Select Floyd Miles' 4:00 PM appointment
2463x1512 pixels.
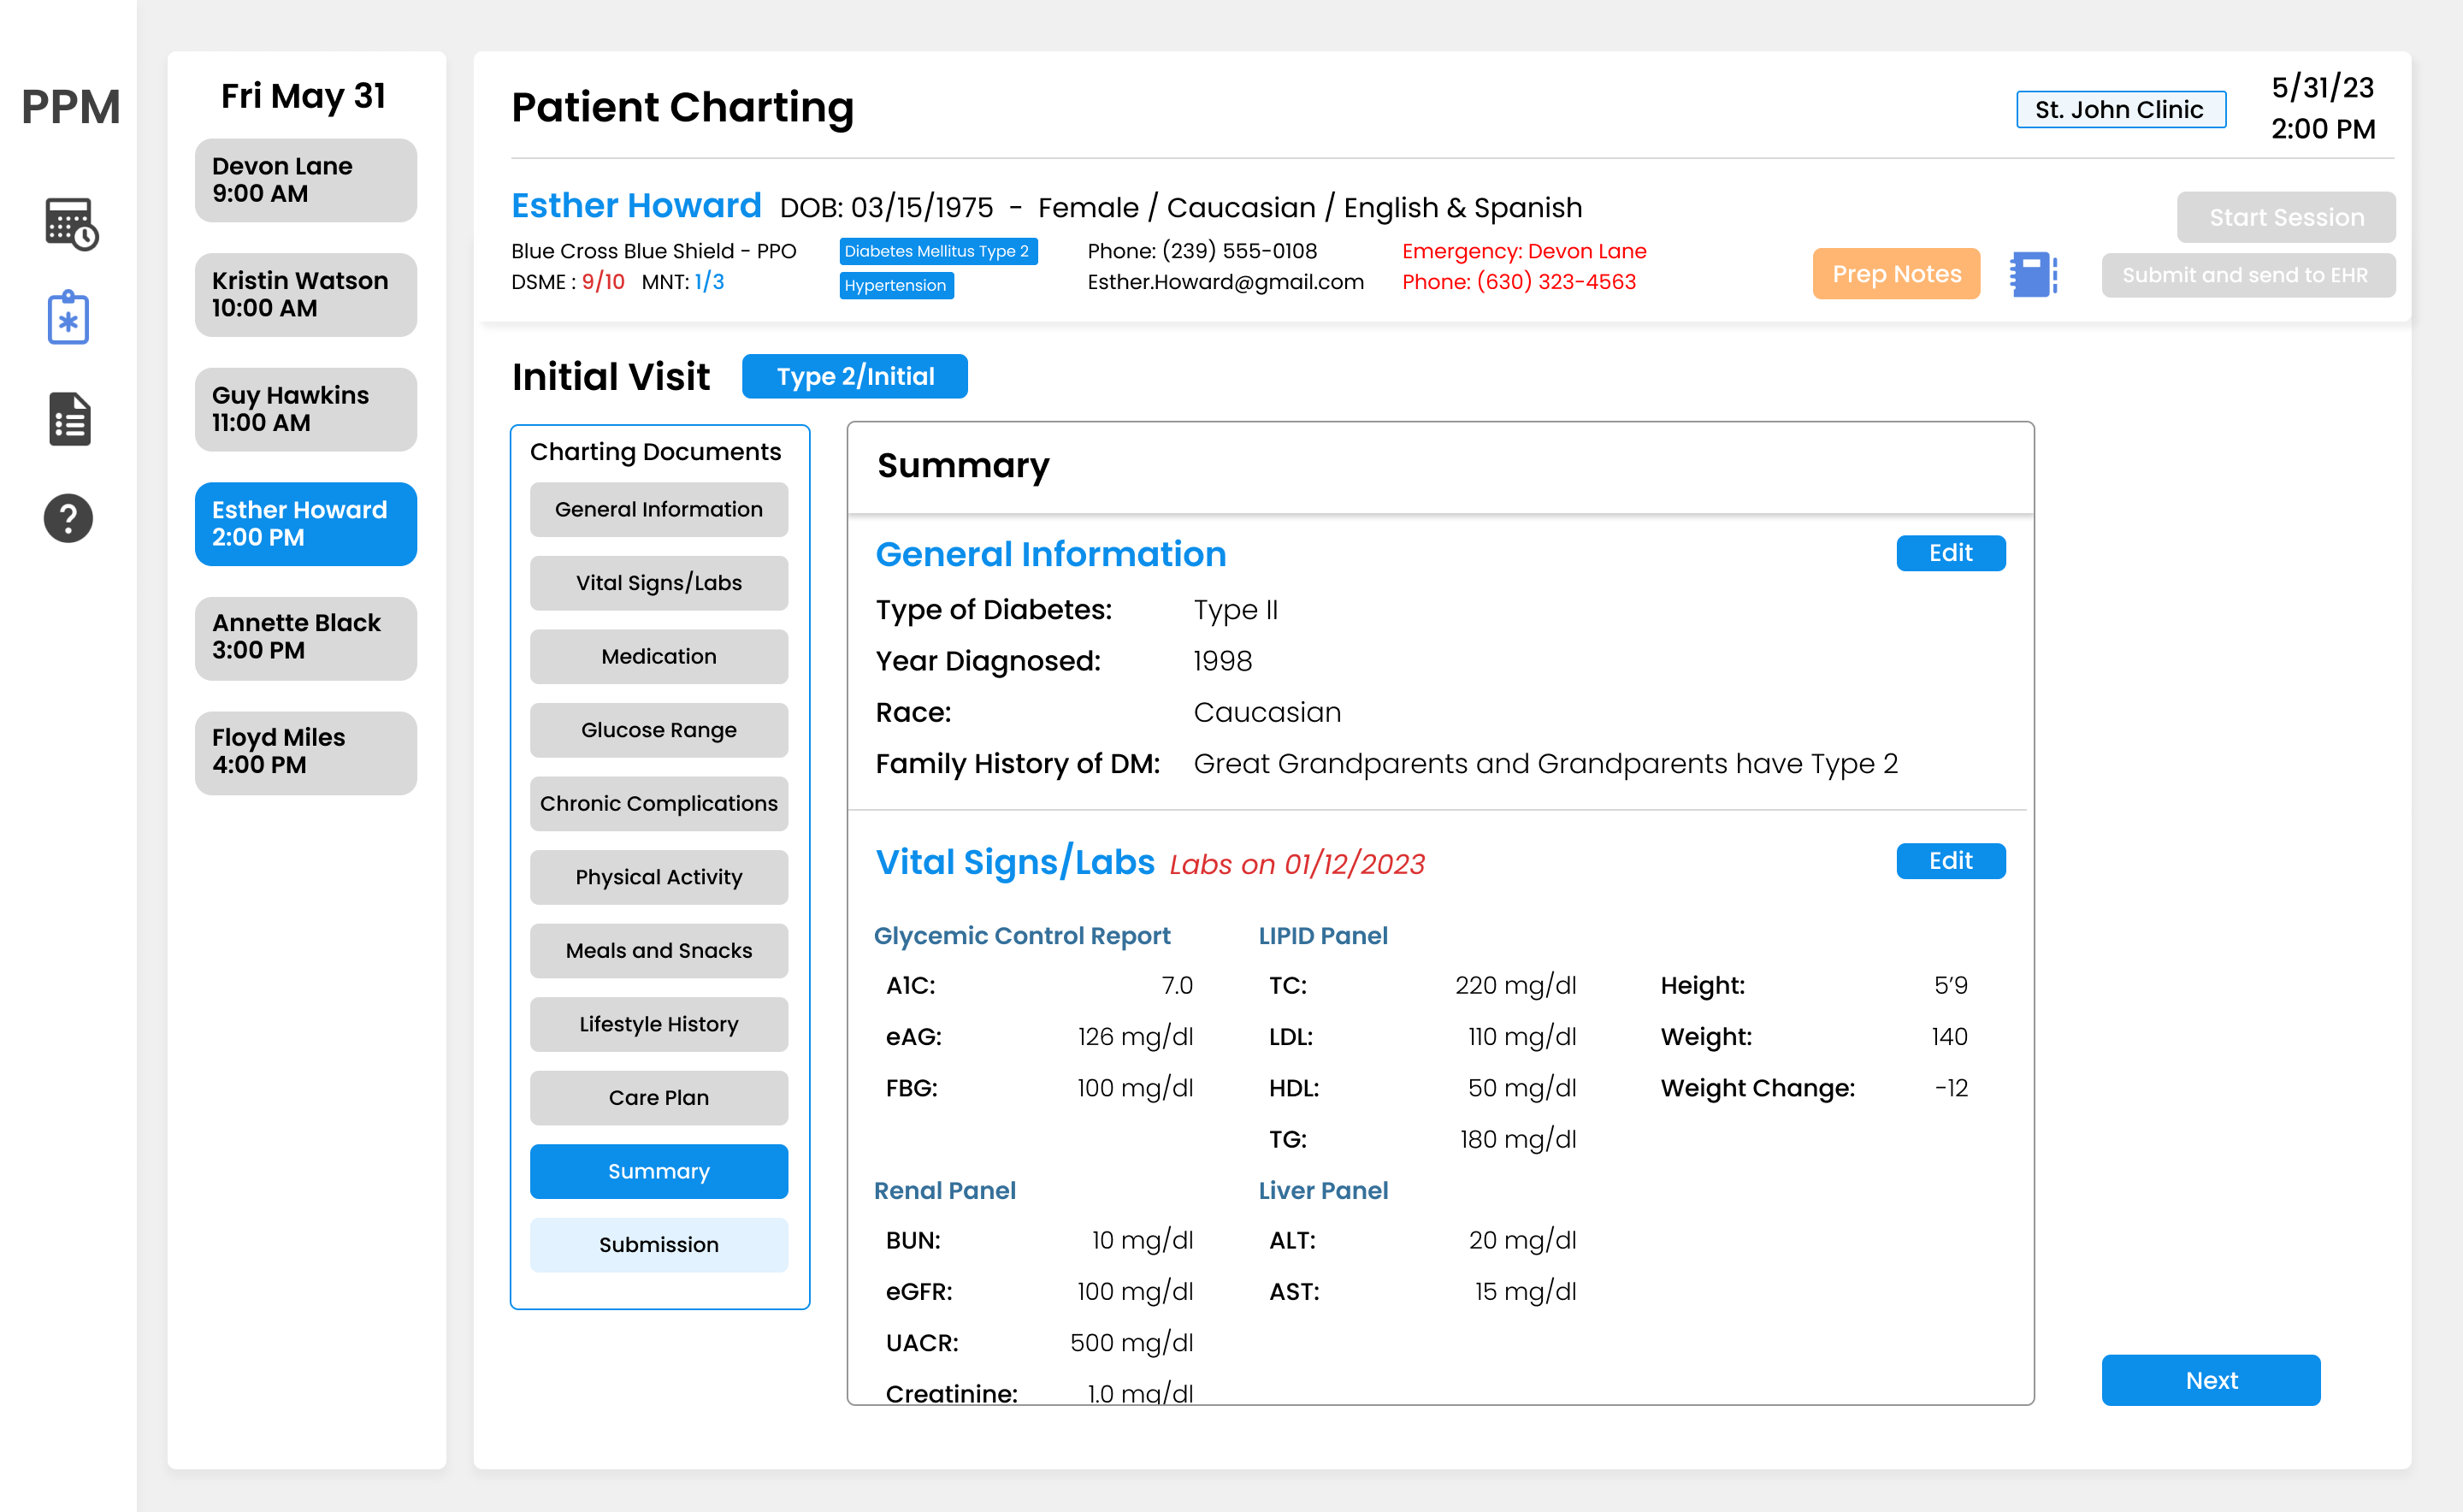click(306, 752)
